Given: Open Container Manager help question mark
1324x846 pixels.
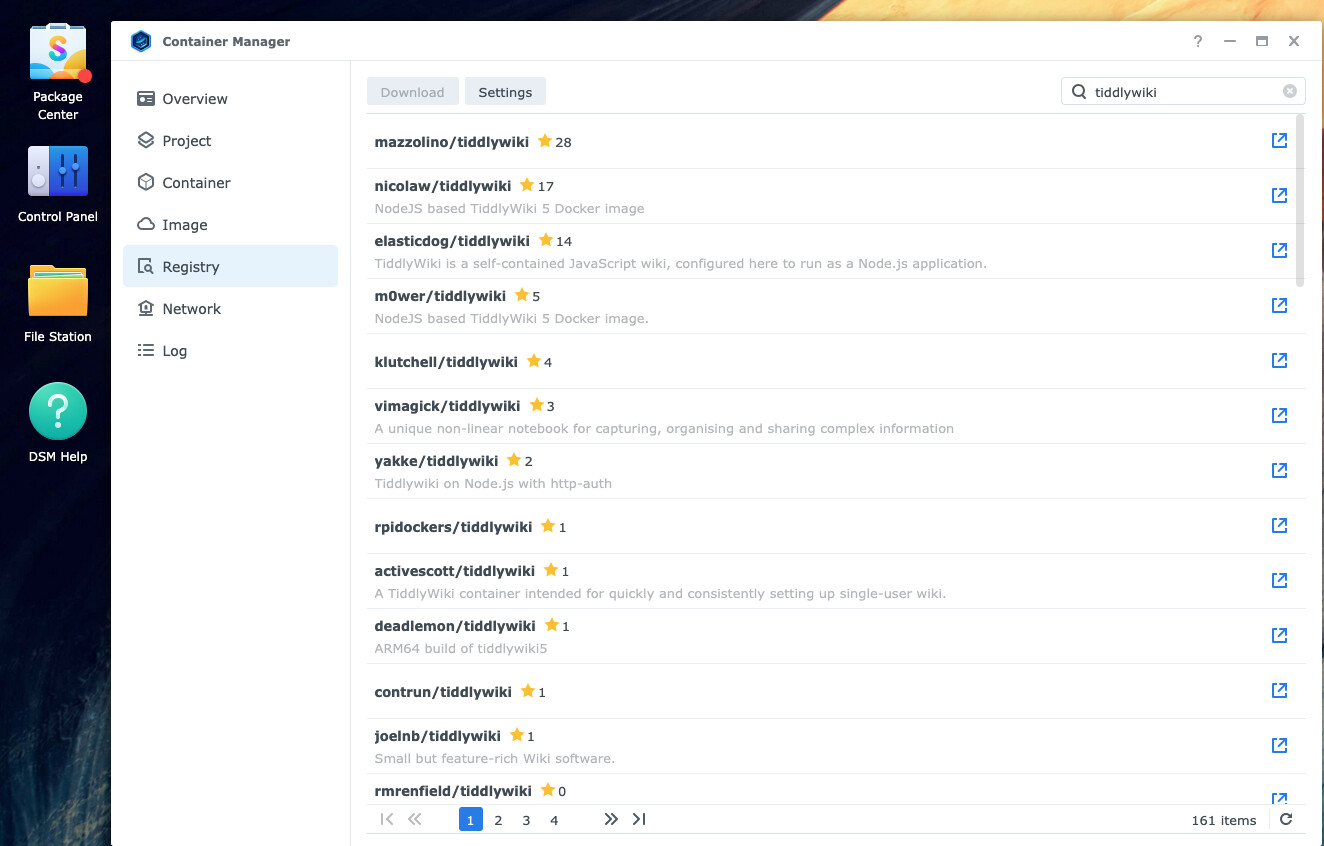Looking at the screenshot, I should coord(1198,41).
